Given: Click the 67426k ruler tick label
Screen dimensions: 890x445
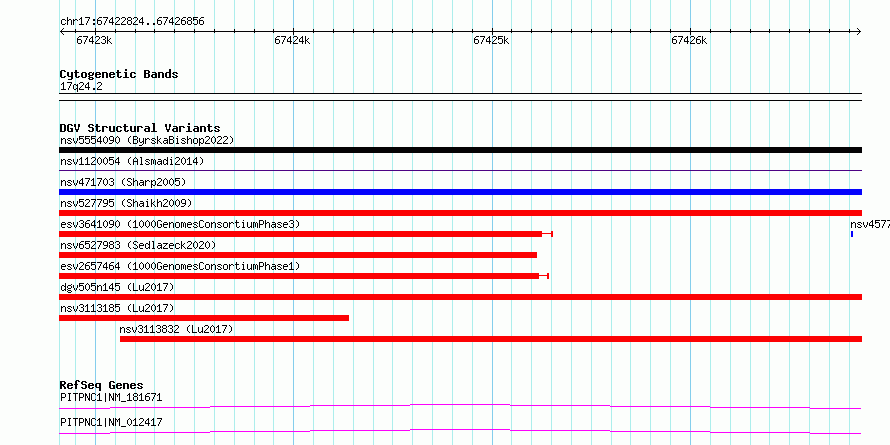Looking at the screenshot, I should tap(689, 40).
